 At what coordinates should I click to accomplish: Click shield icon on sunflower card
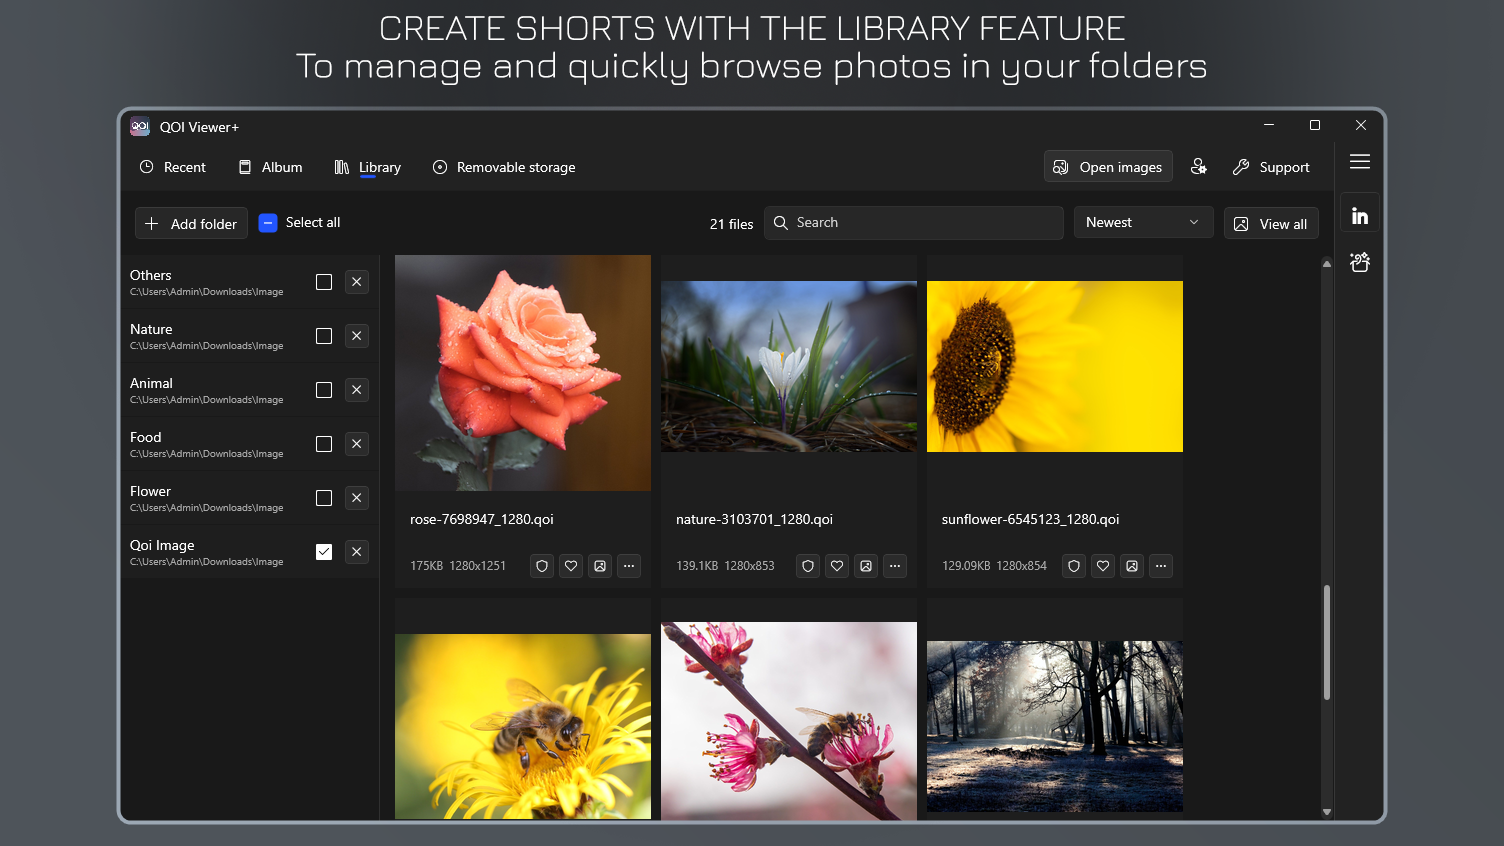(x=1074, y=566)
